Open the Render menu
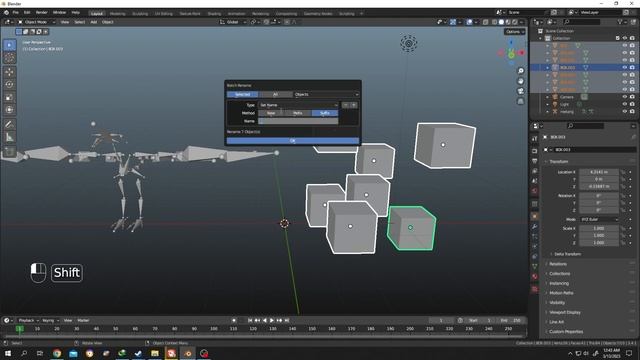Image resolution: width=640 pixels, height=360 pixels. point(42,13)
